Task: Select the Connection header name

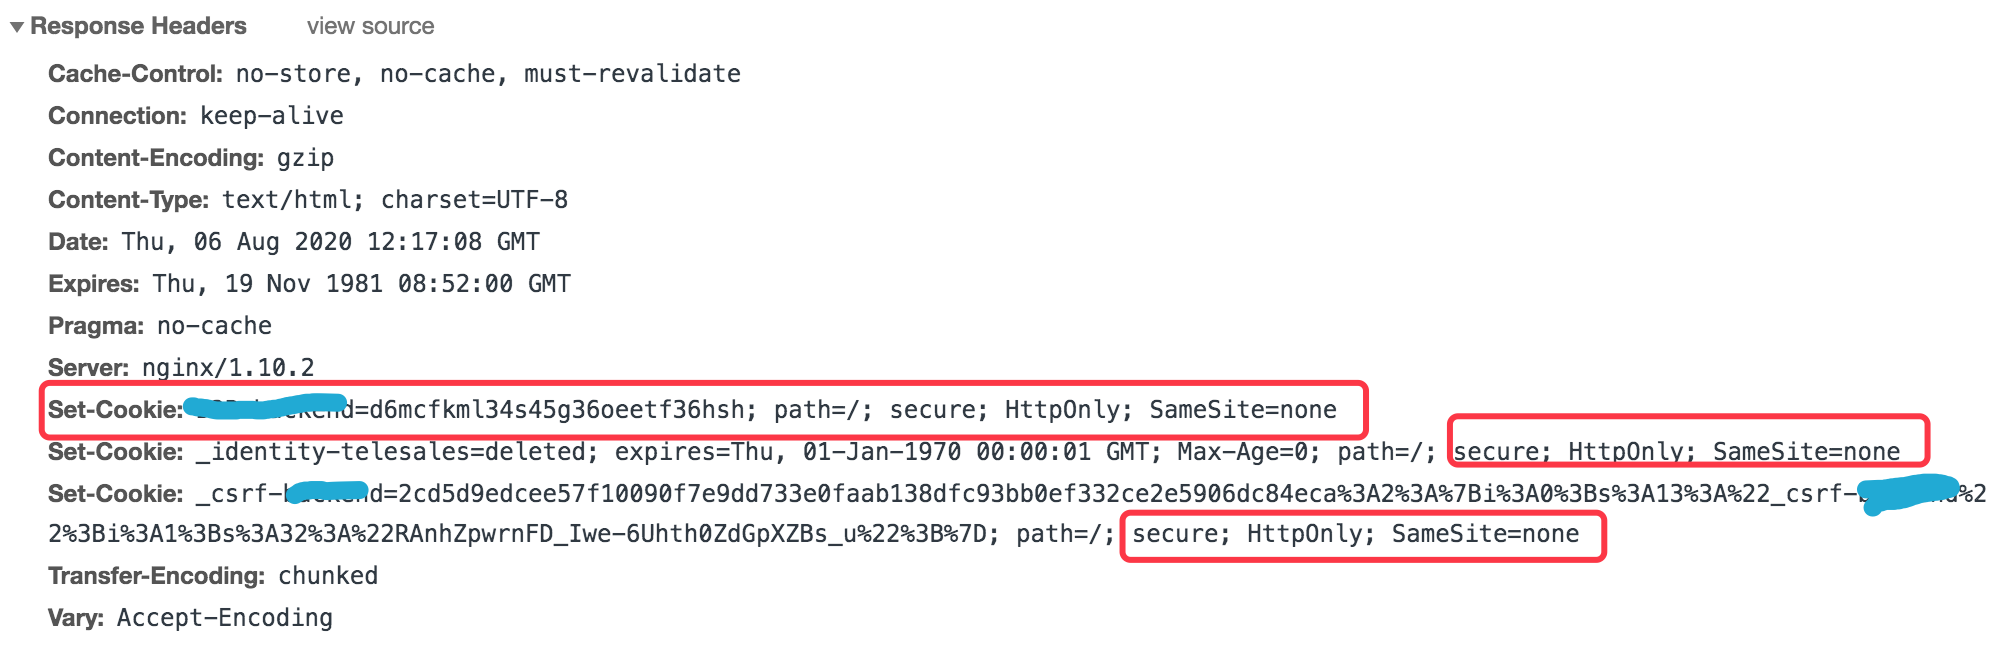Action: [x=117, y=116]
